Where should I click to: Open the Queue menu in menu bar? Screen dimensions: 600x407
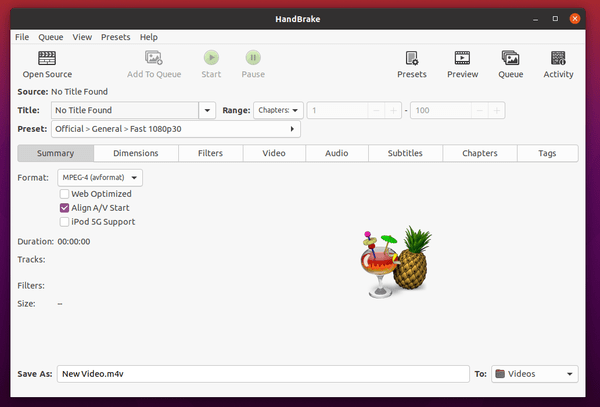coord(51,37)
